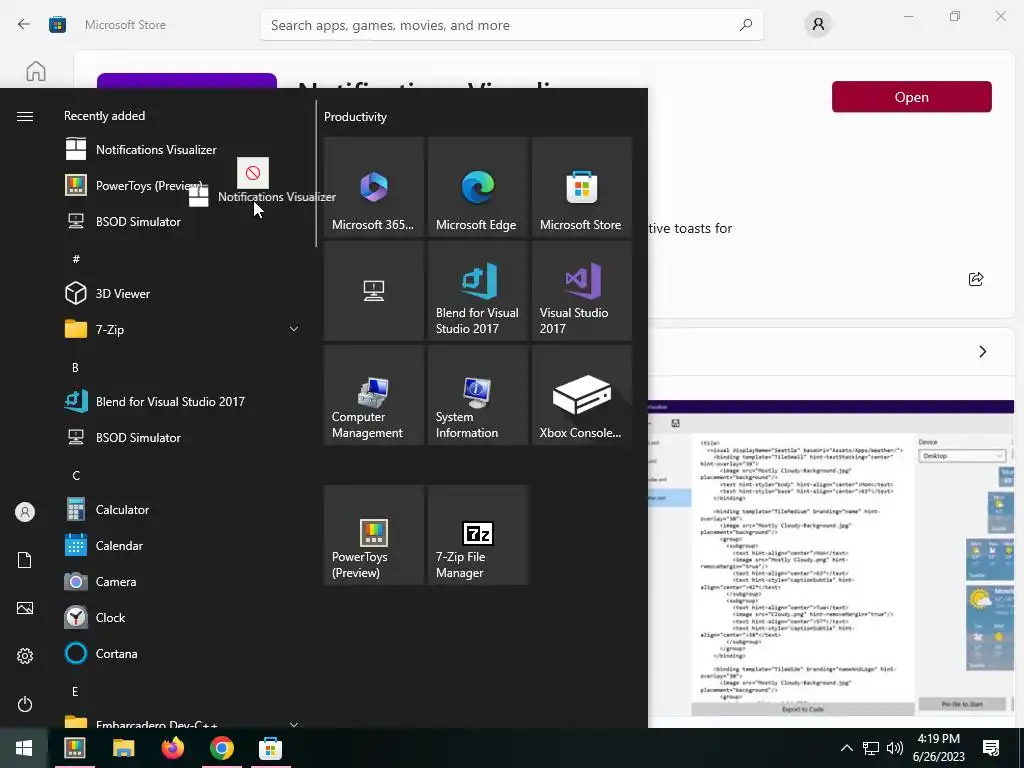
Task: Click the C letter header in app list
Action: (76, 475)
